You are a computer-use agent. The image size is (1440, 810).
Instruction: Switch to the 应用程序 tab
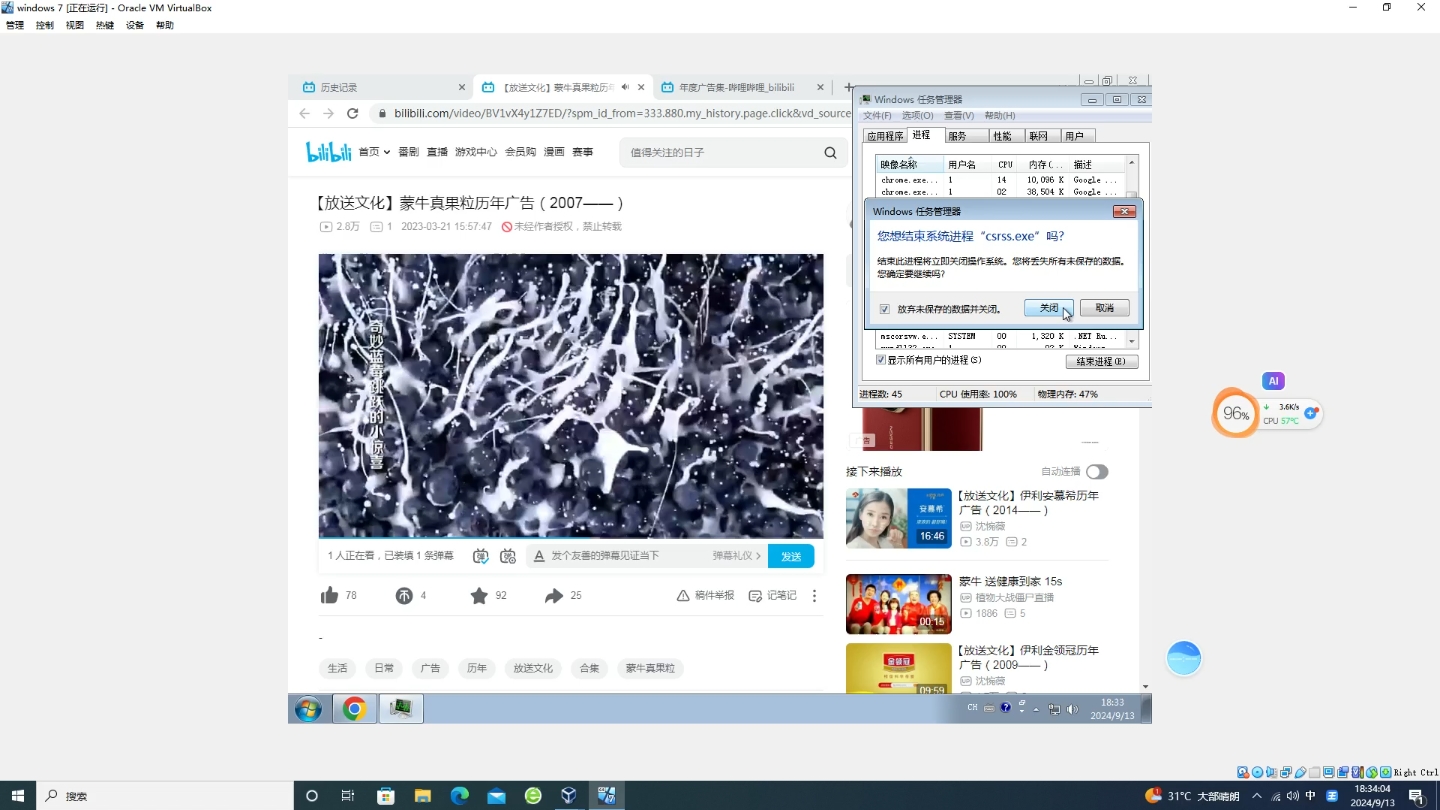click(885, 136)
